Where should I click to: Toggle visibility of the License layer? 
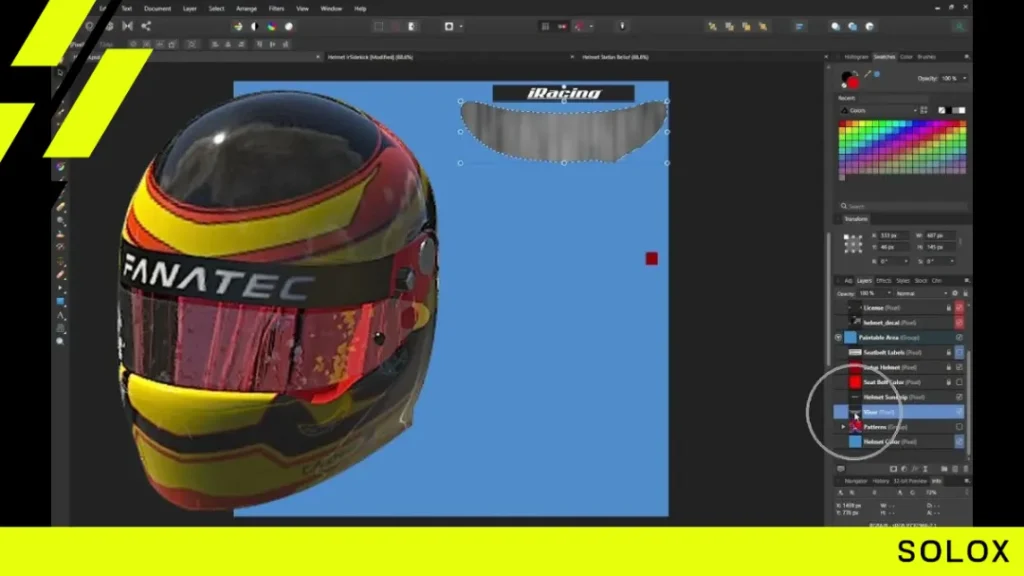coord(959,308)
